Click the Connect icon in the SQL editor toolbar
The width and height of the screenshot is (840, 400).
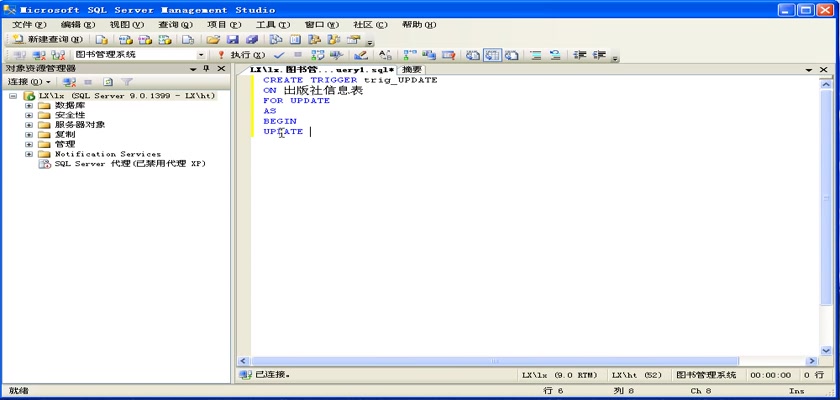19,55
